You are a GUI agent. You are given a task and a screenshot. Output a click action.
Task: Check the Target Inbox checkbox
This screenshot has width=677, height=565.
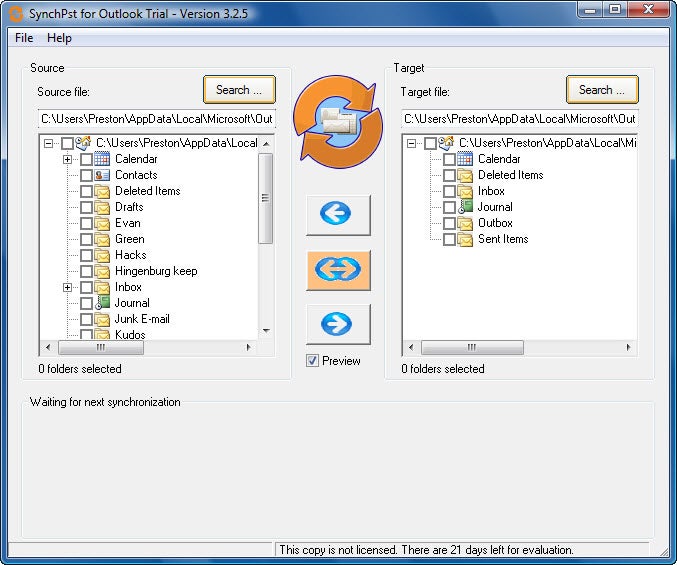coord(449,191)
